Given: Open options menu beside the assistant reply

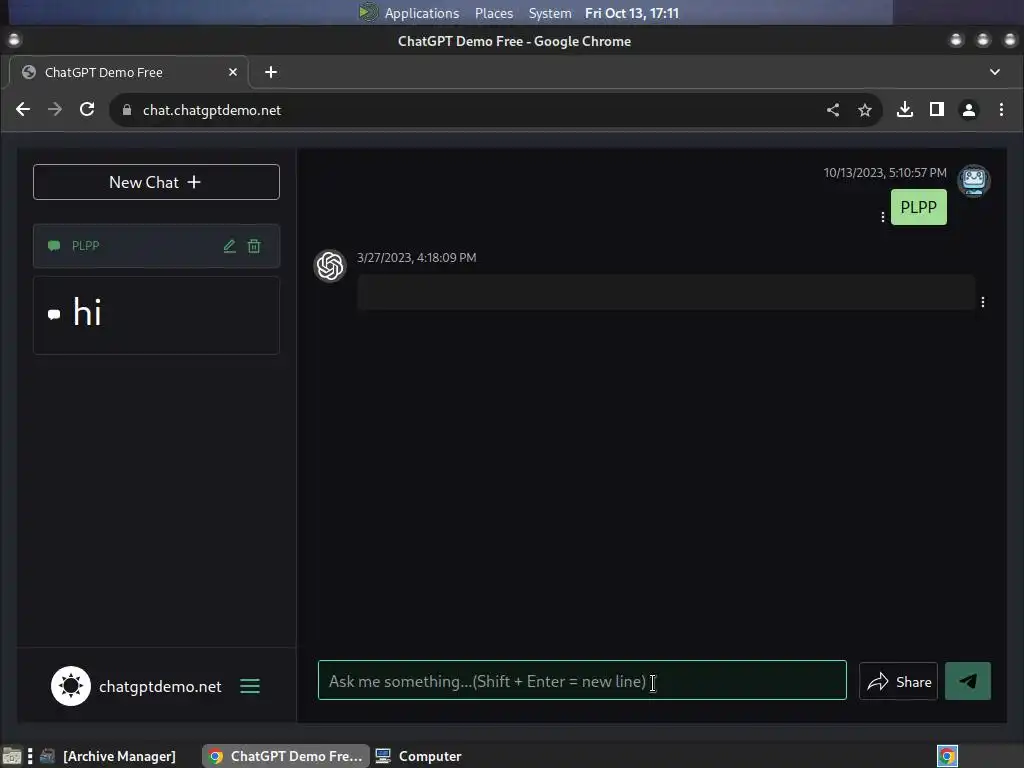Looking at the screenshot, I should 983,302.
